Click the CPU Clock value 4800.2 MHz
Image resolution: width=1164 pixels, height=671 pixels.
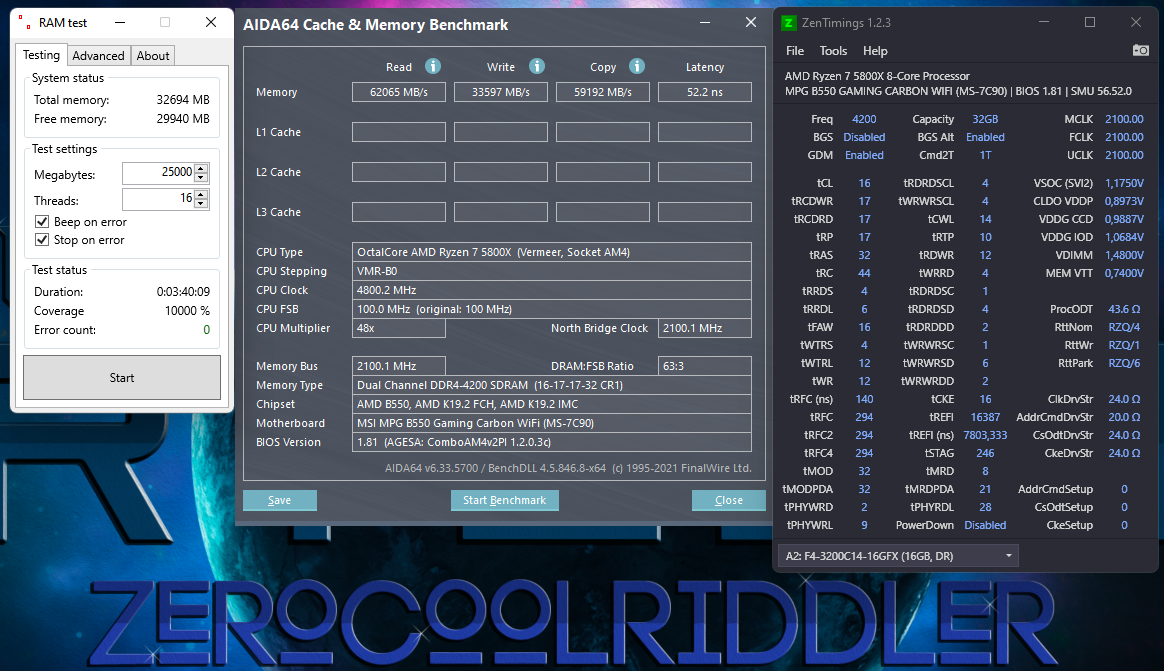pos(552,290)
